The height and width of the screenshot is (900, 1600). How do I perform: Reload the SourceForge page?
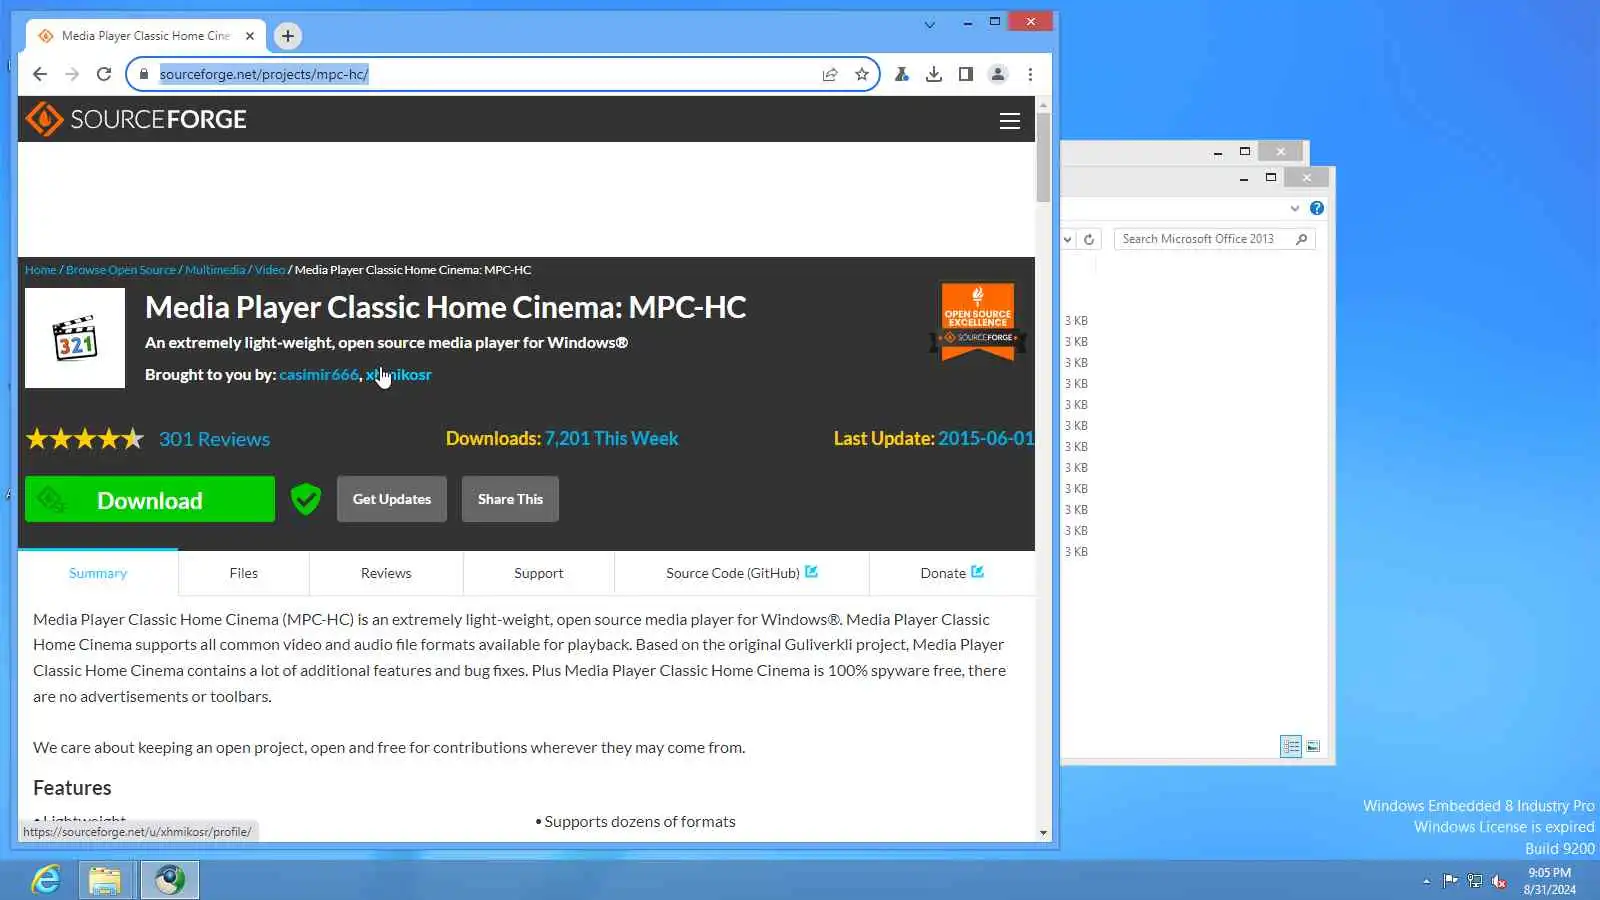[104, 74]
